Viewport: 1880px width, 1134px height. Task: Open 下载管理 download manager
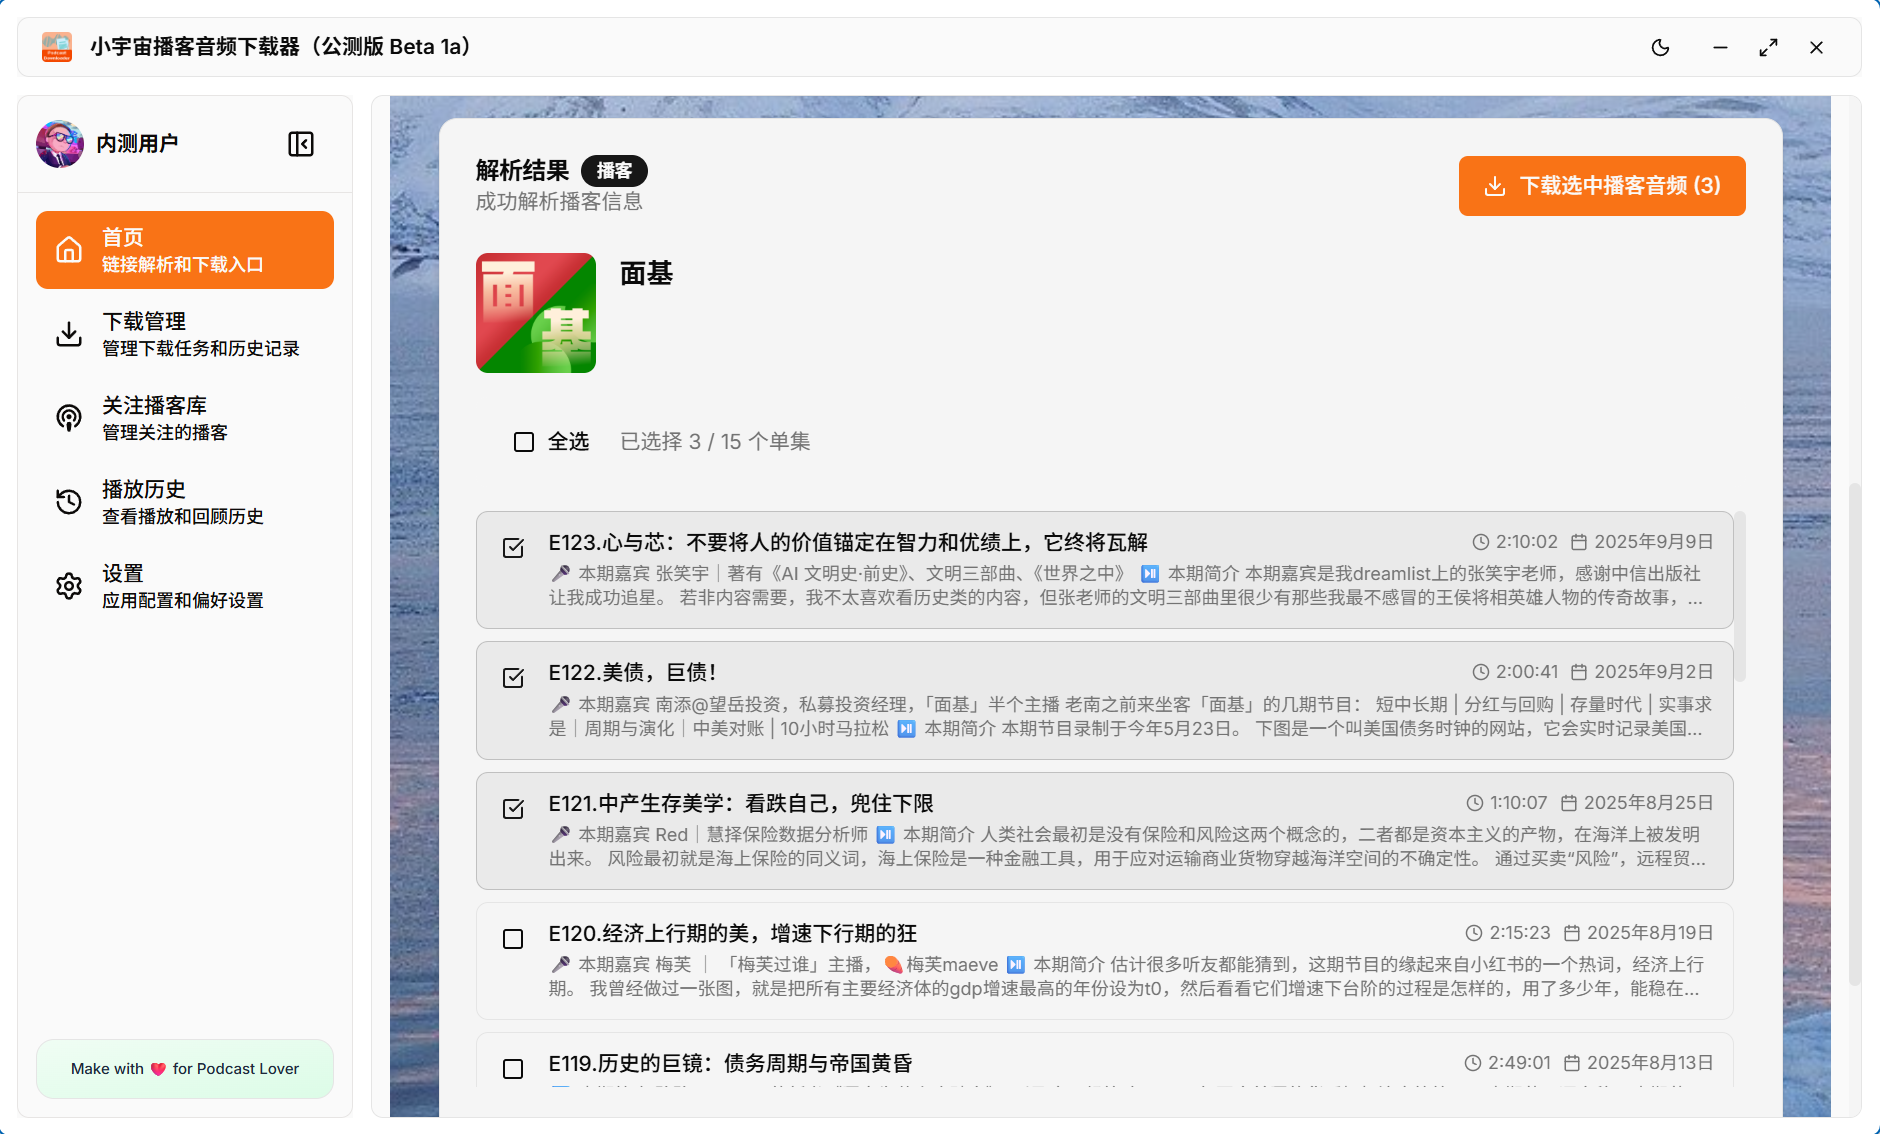click(185, 334)
